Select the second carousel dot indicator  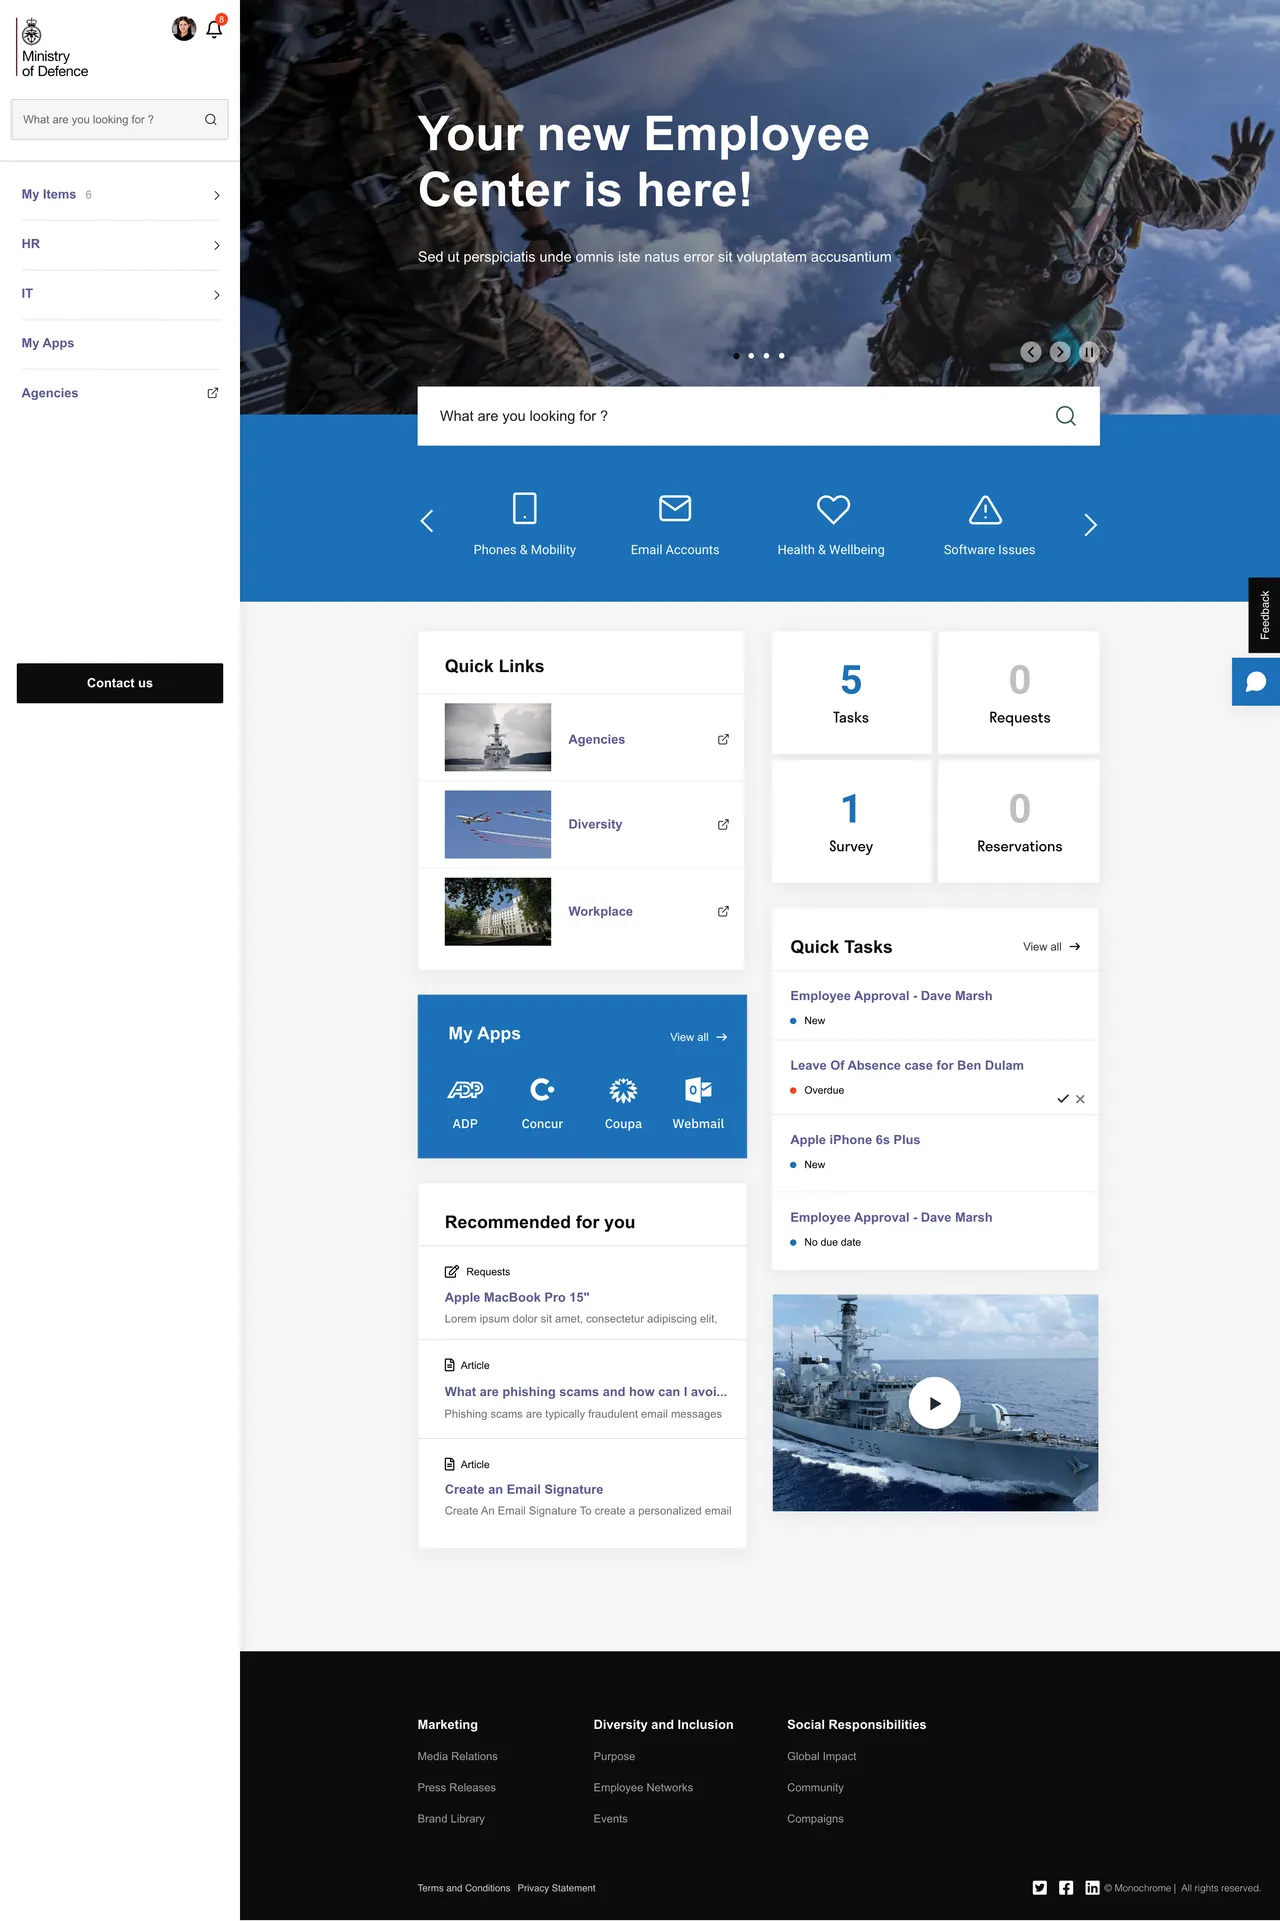click(x=752, y=356)
